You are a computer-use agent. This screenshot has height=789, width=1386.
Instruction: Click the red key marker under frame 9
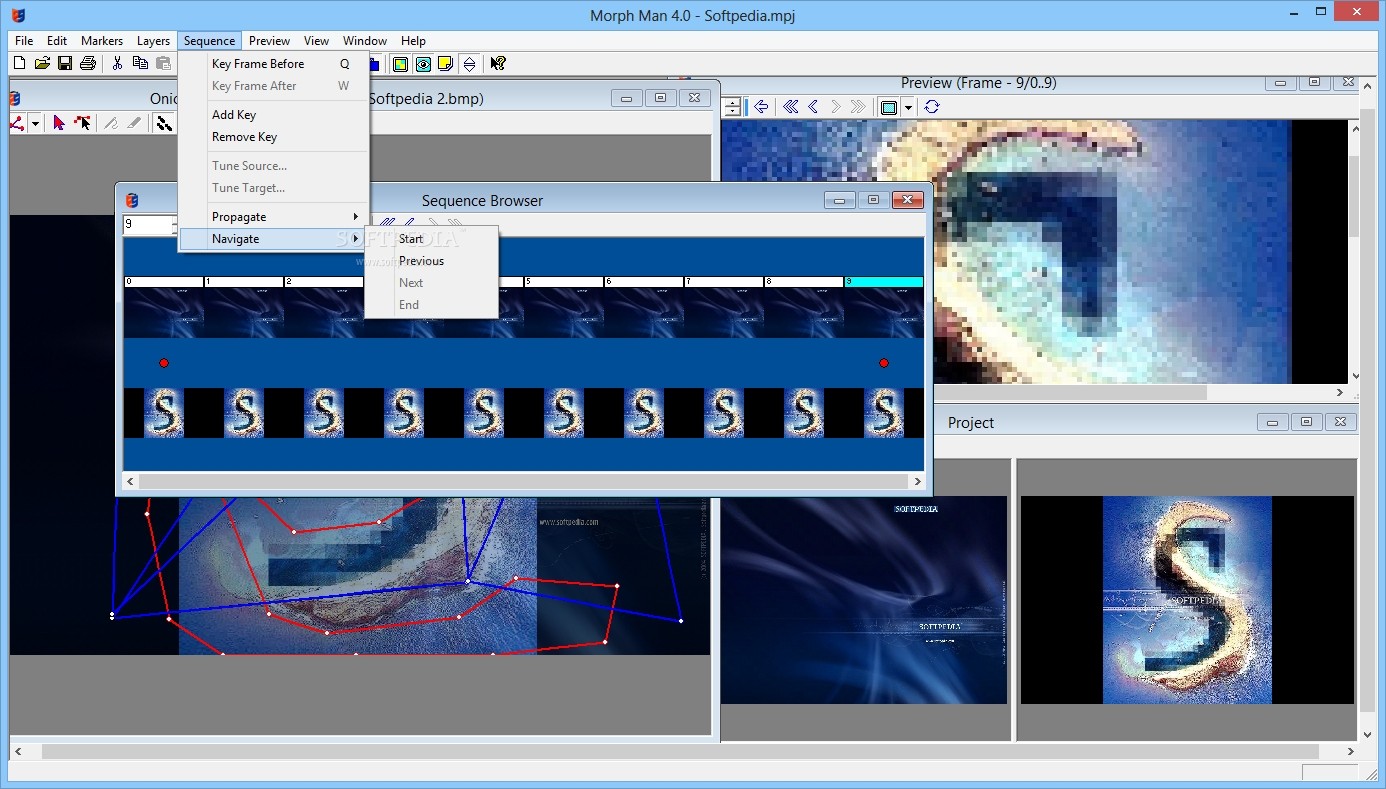coord(884,363)
